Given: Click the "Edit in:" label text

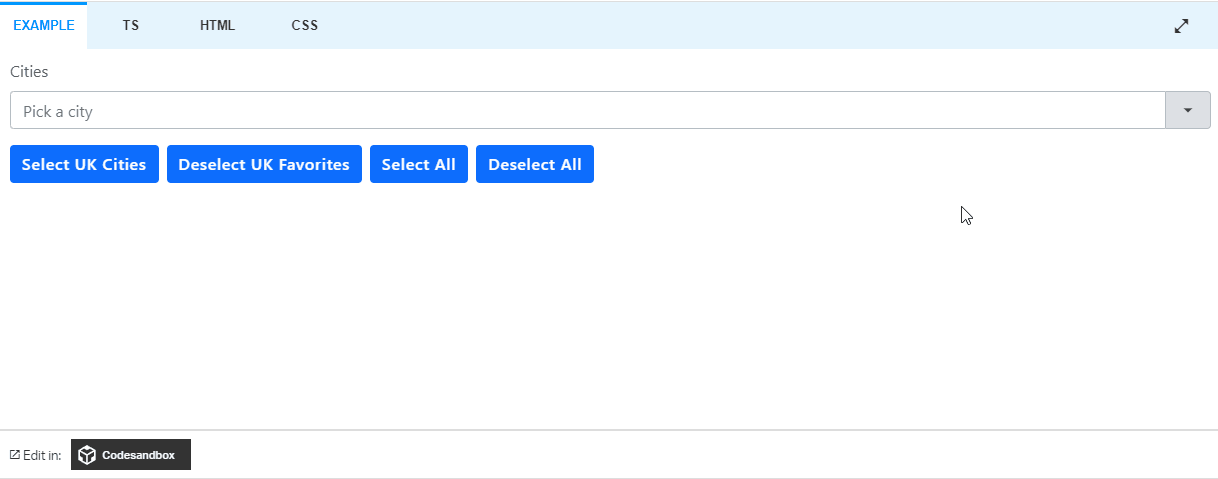Looking at the screenshot, I should coord(42,455).
